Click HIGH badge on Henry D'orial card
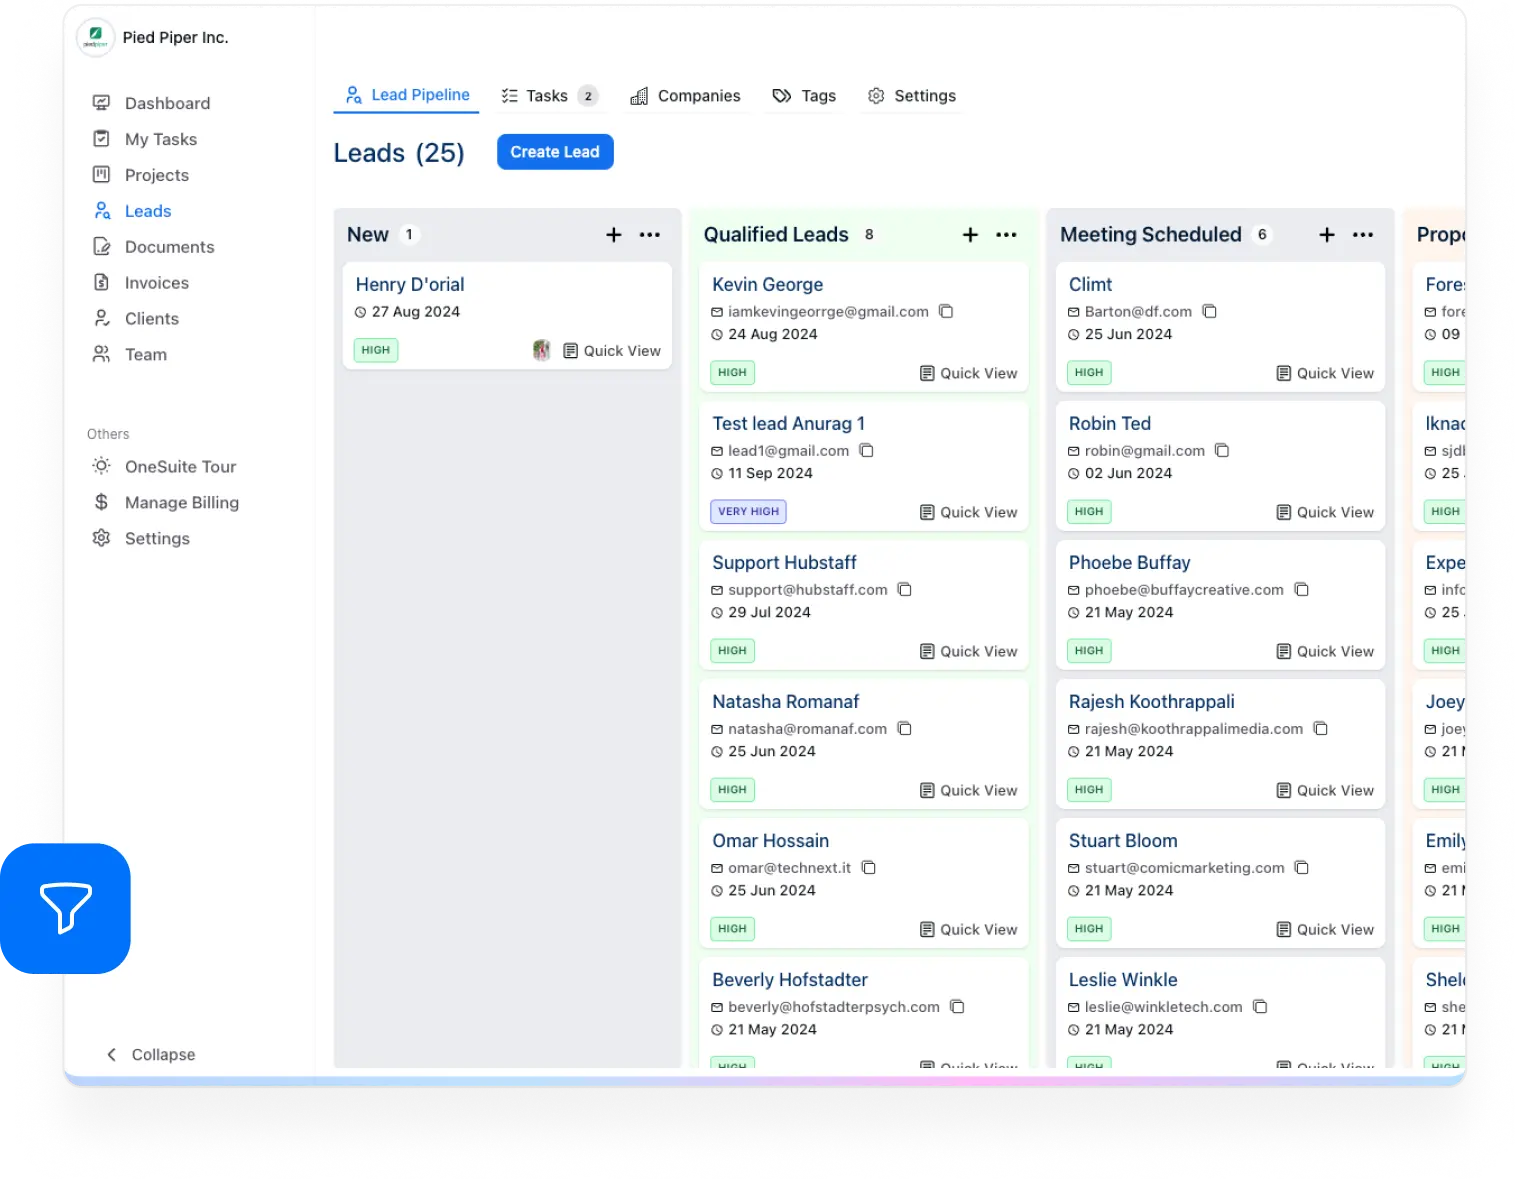 376,350
